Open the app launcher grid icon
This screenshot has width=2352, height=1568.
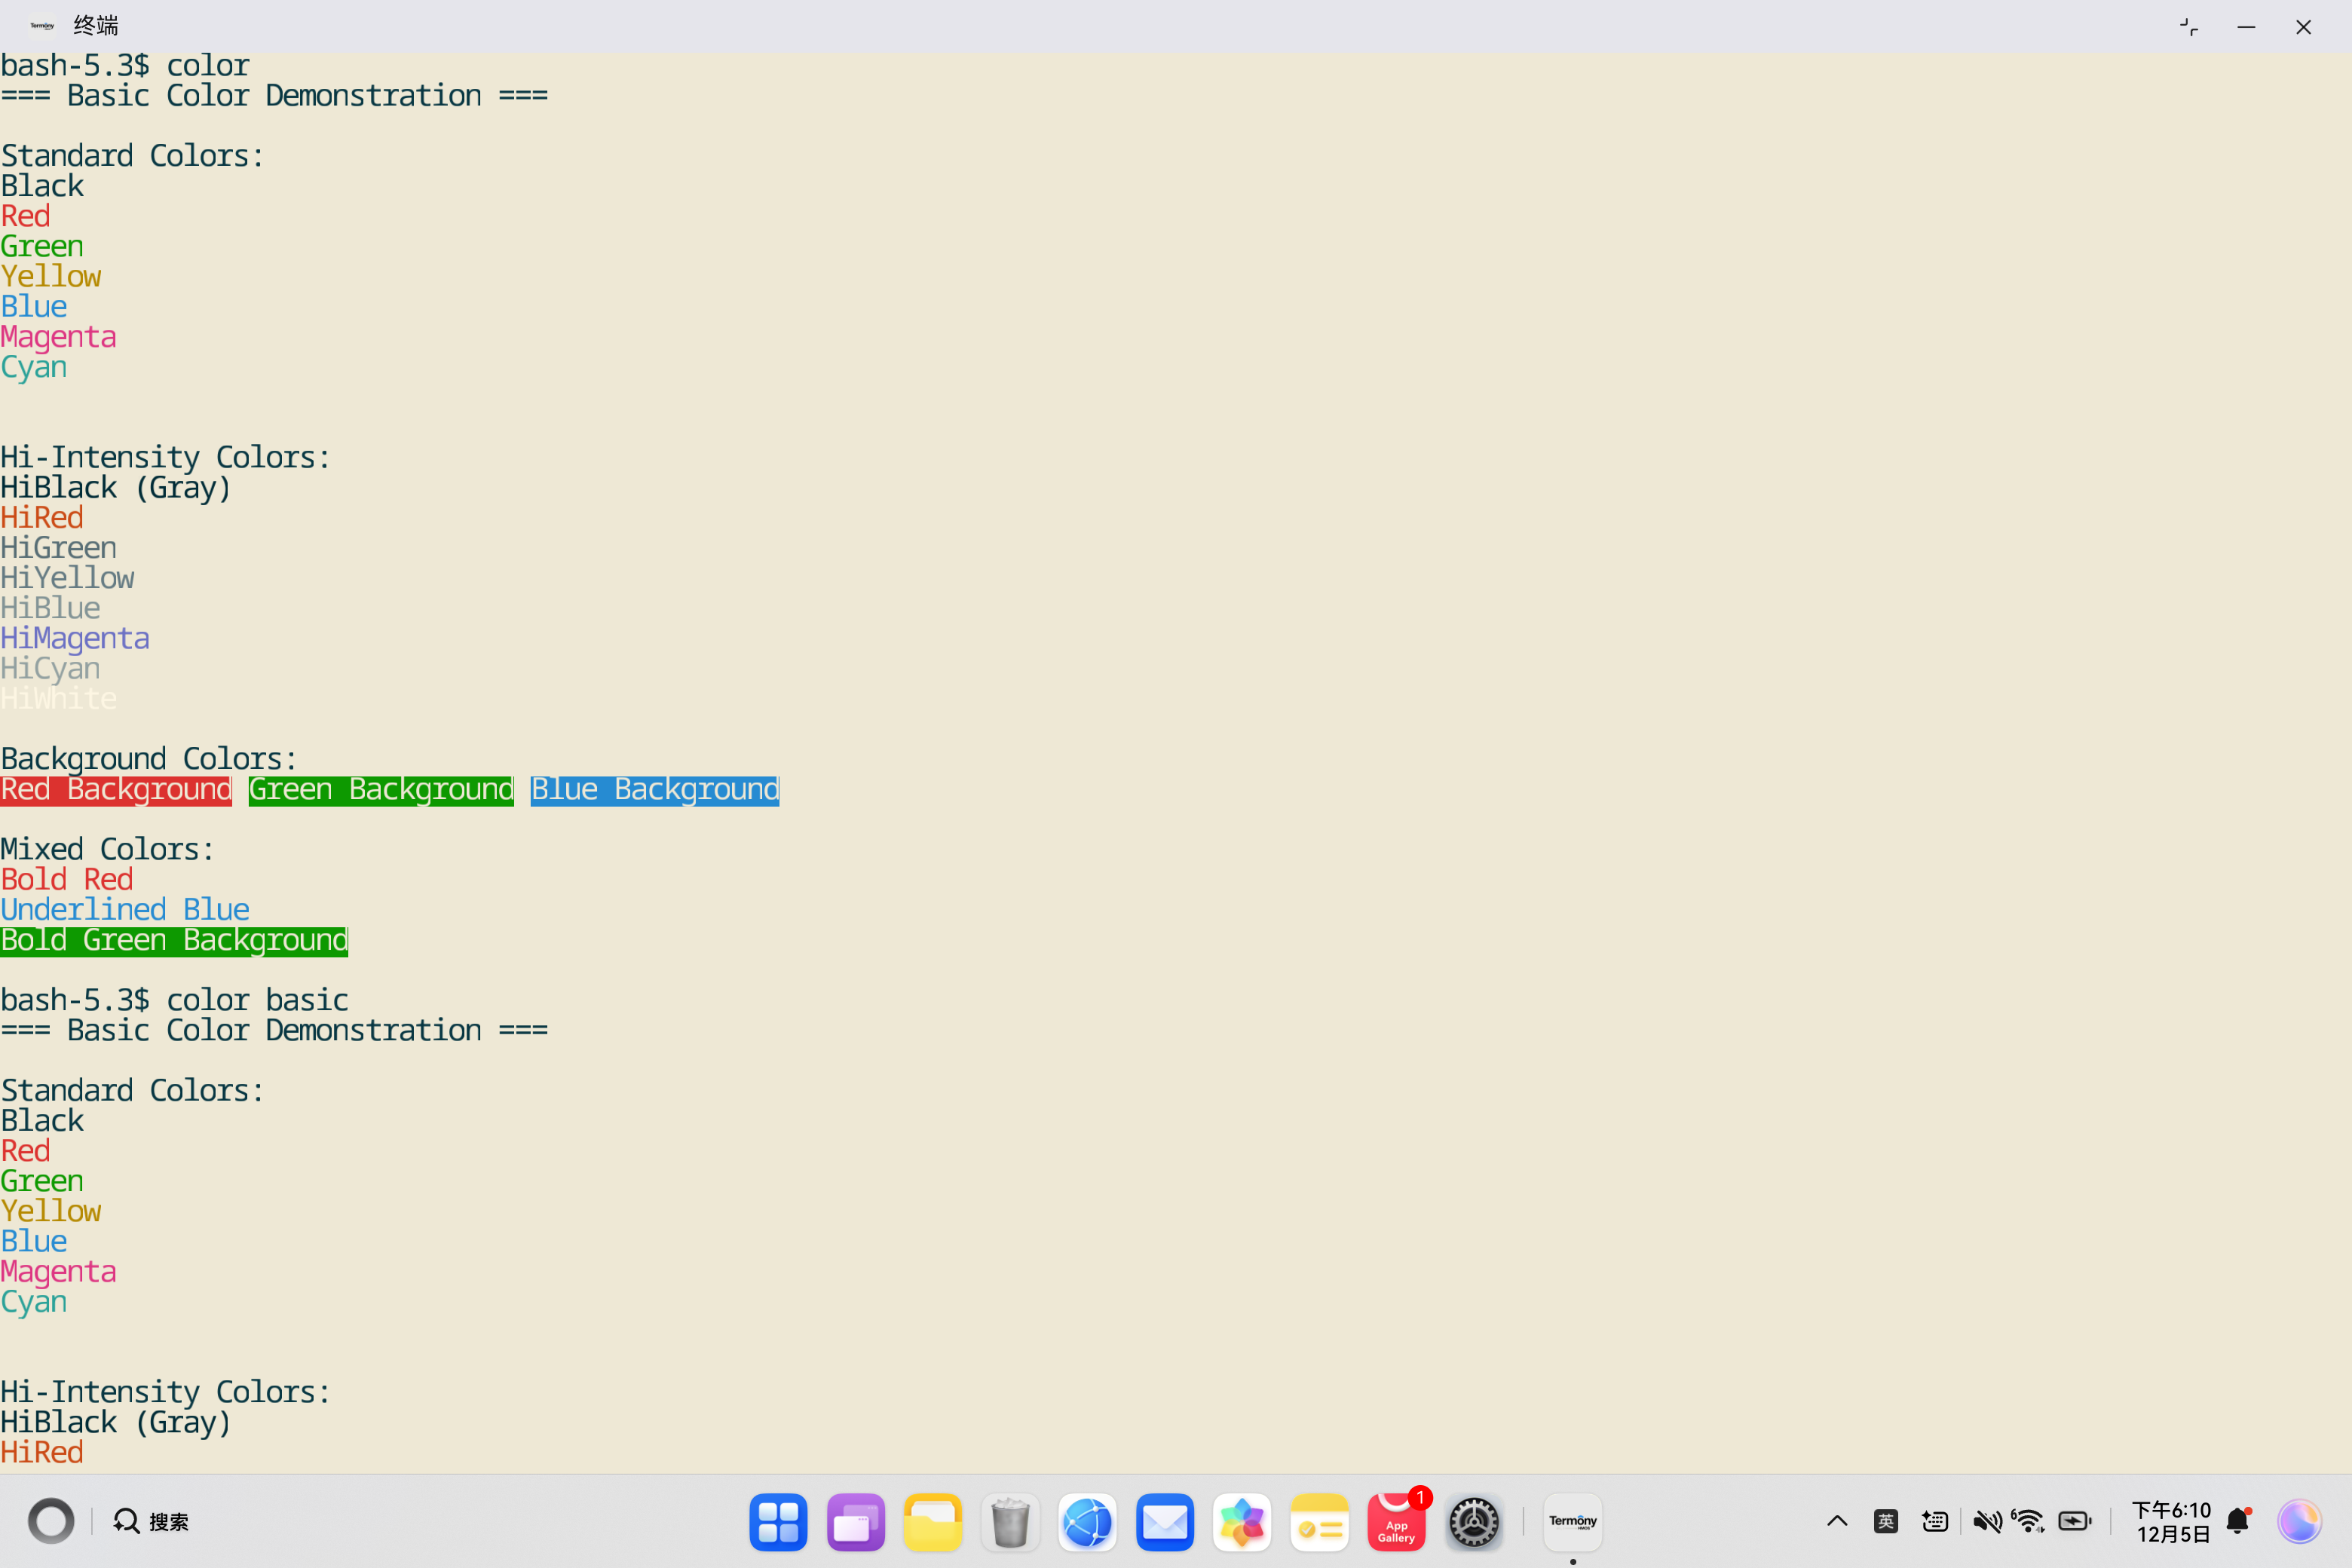coord(778,1522)
